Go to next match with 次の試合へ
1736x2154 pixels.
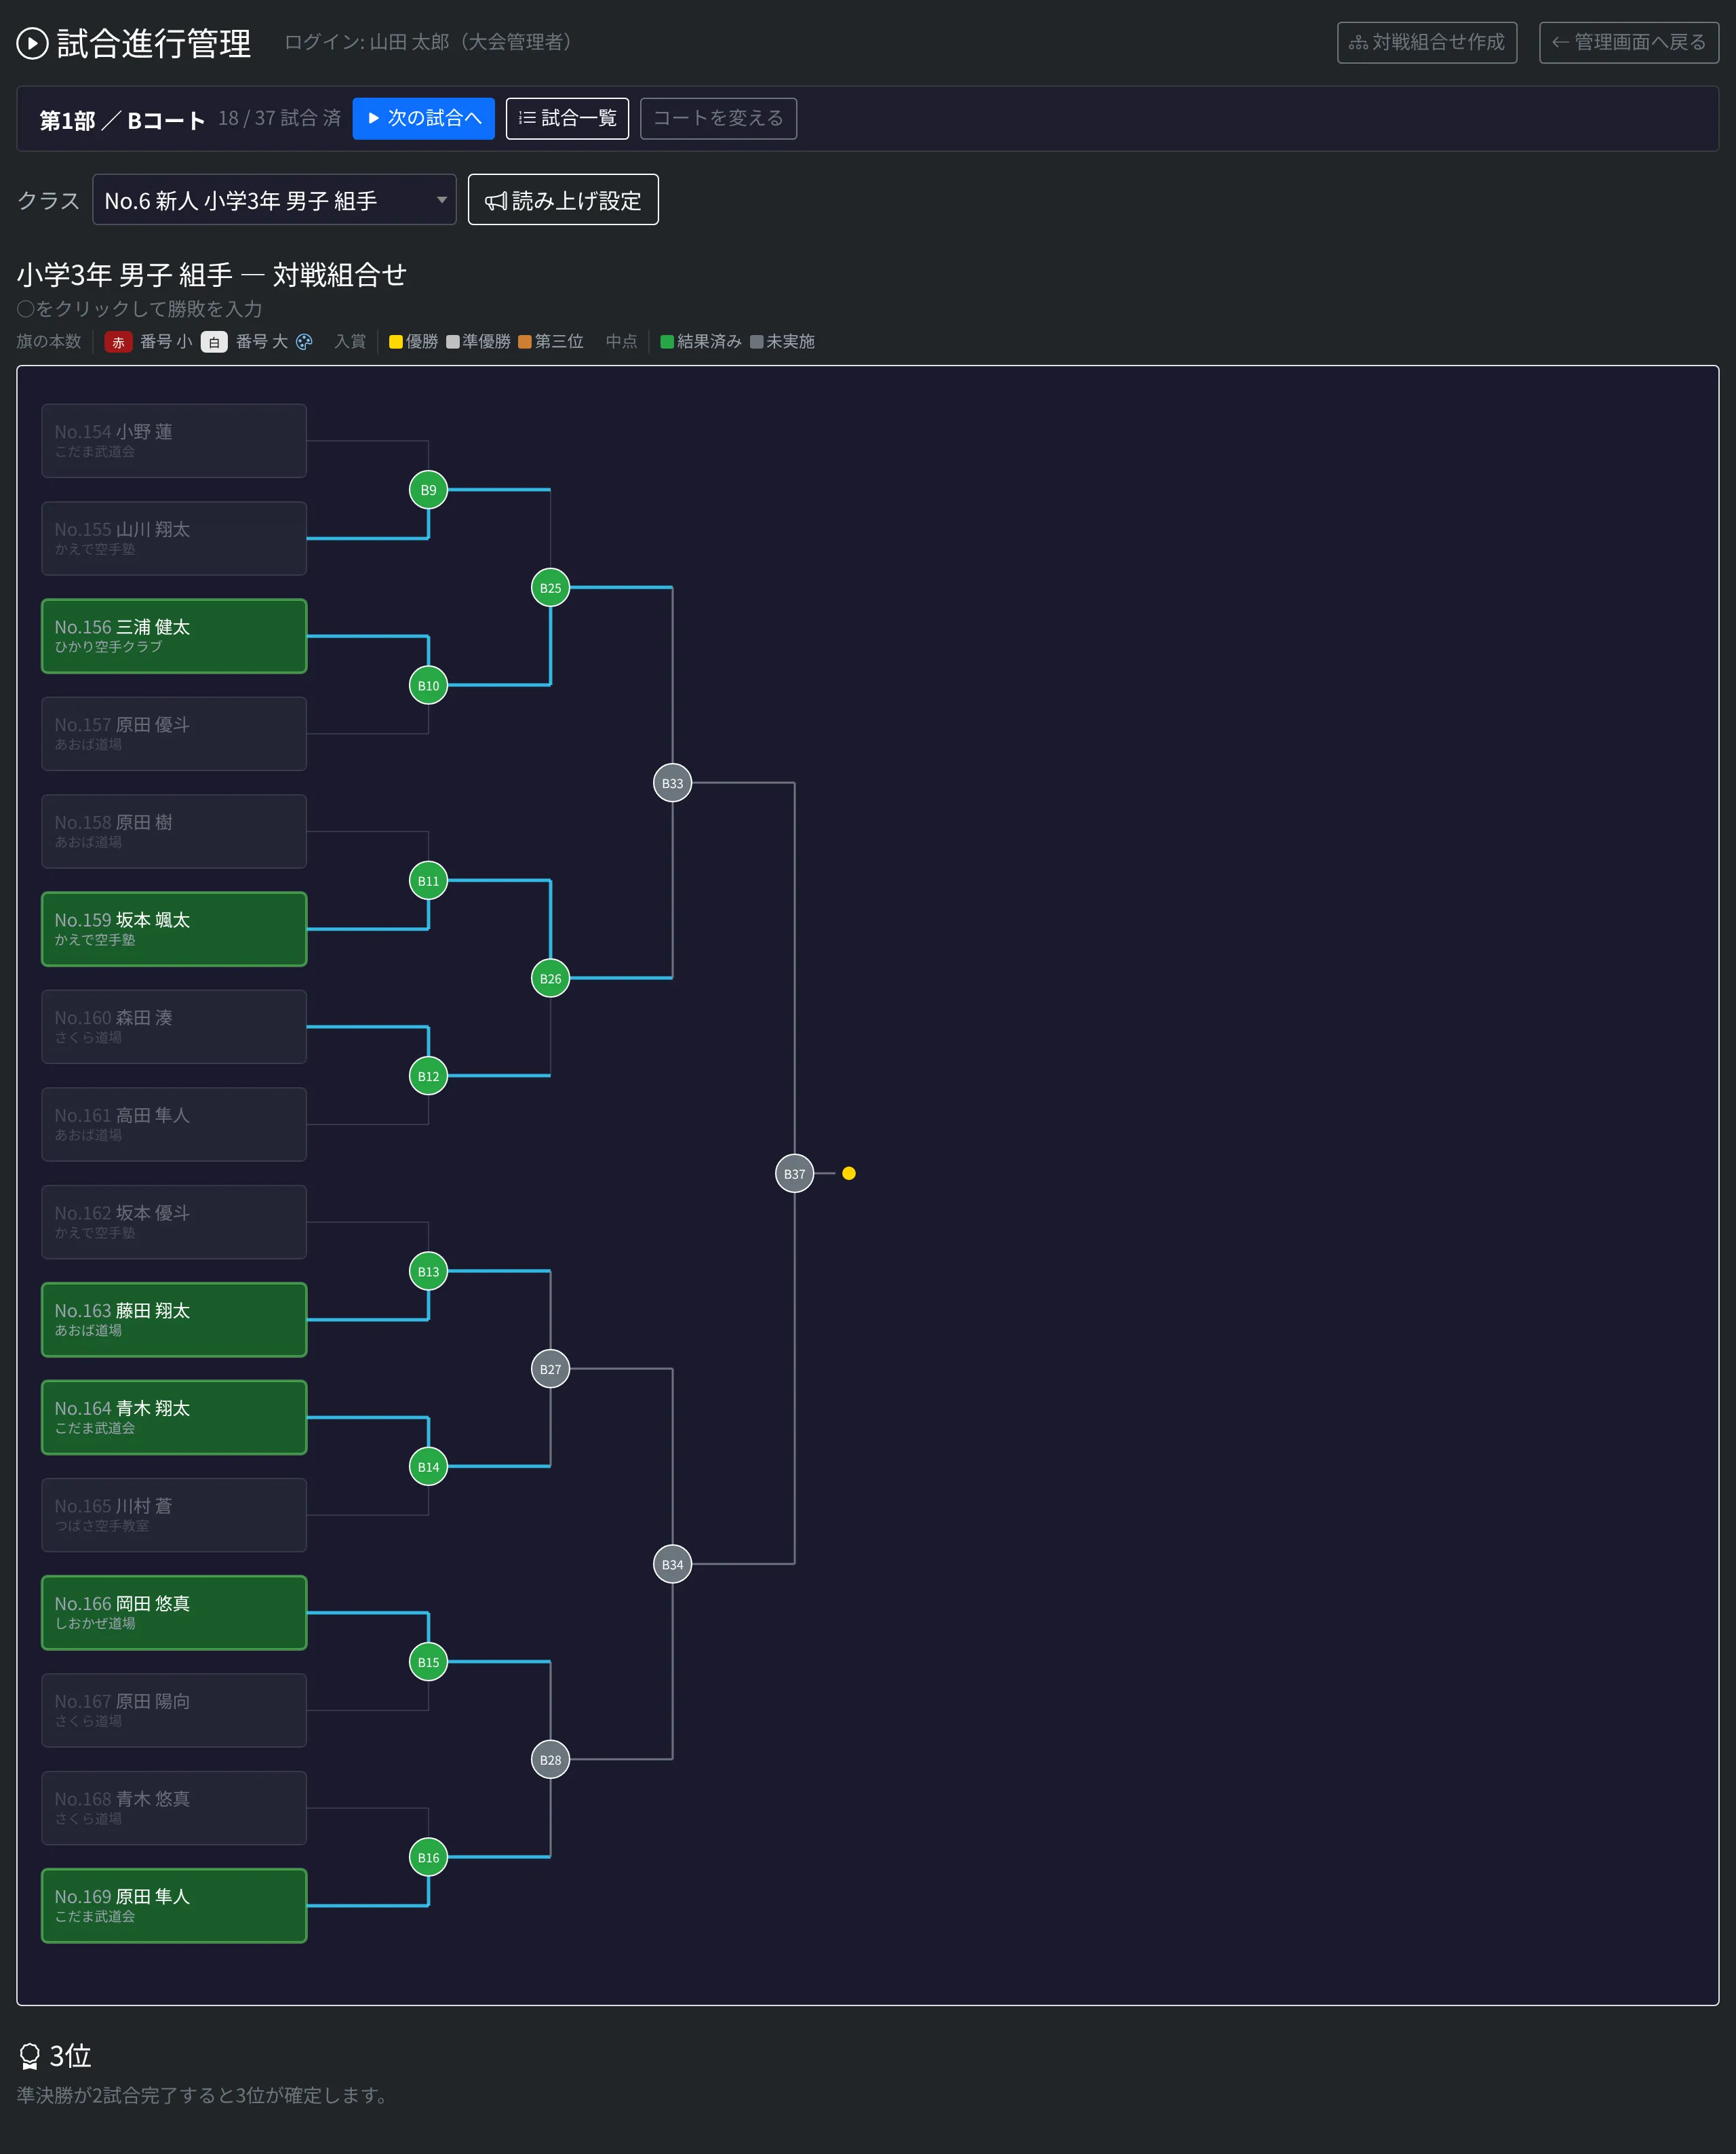424,118
